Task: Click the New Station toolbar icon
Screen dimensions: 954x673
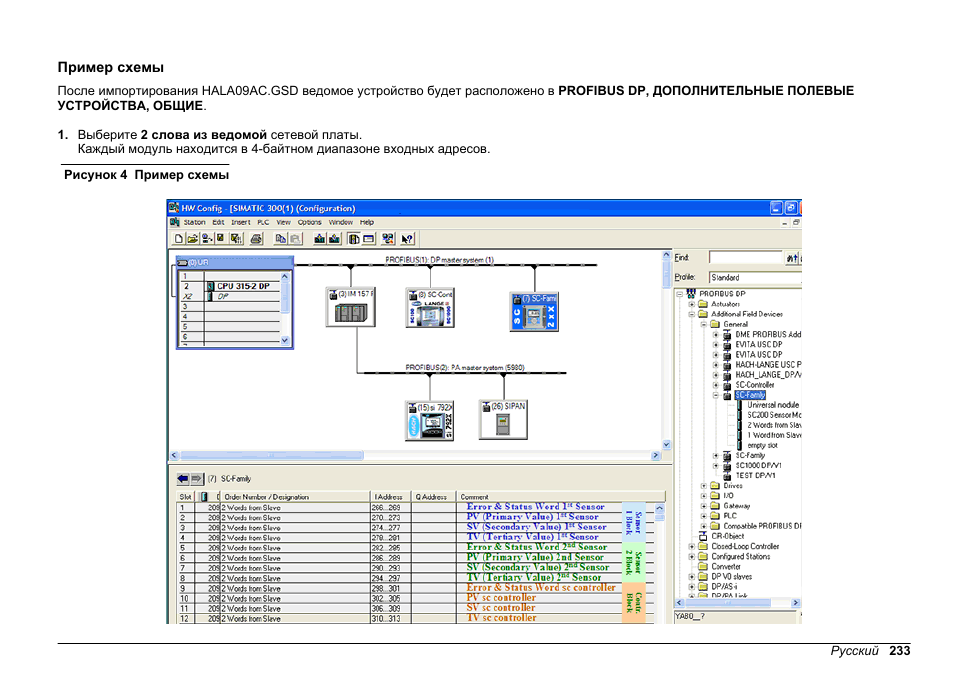Action: point(177,238)
